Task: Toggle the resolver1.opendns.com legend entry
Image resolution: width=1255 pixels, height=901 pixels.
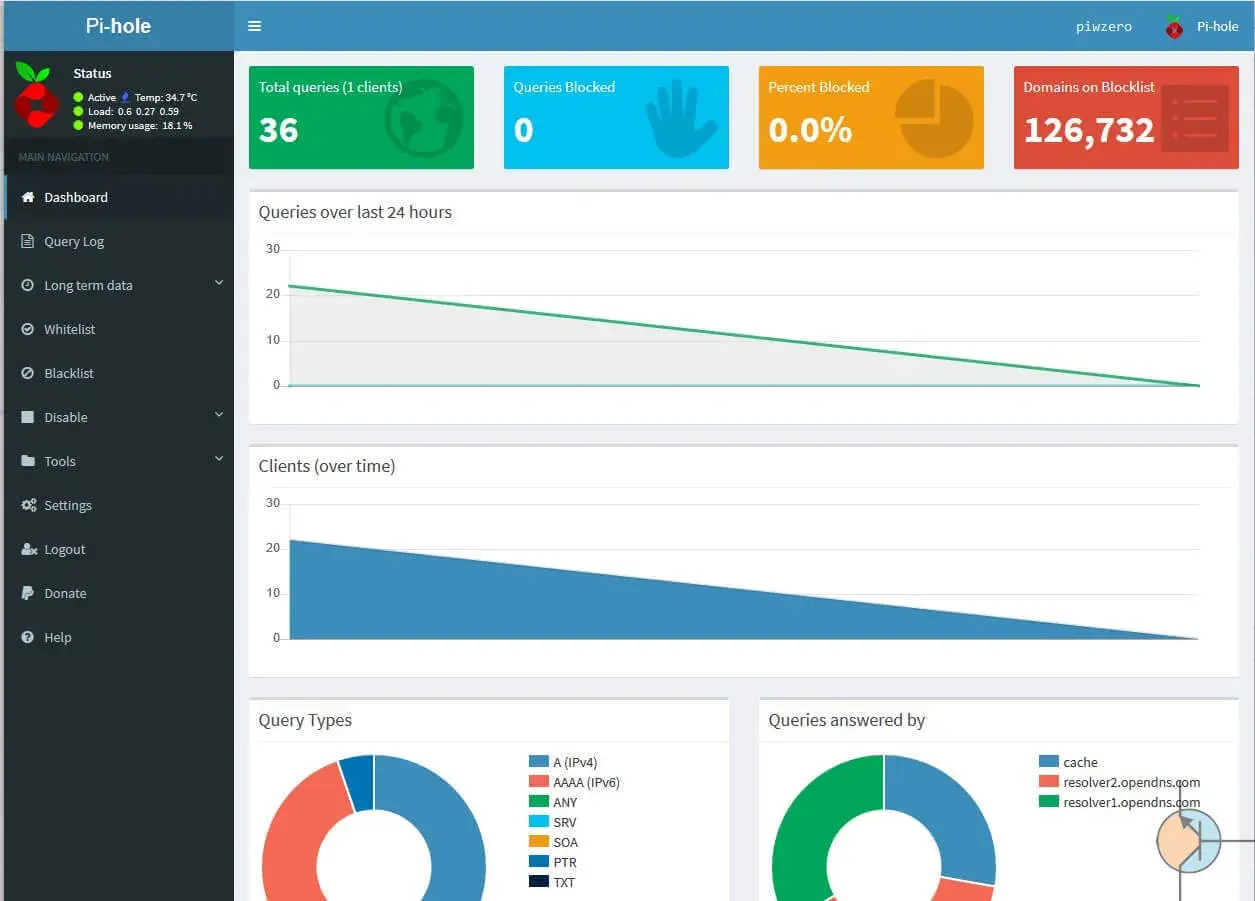Action: (x=1119, y=802)
